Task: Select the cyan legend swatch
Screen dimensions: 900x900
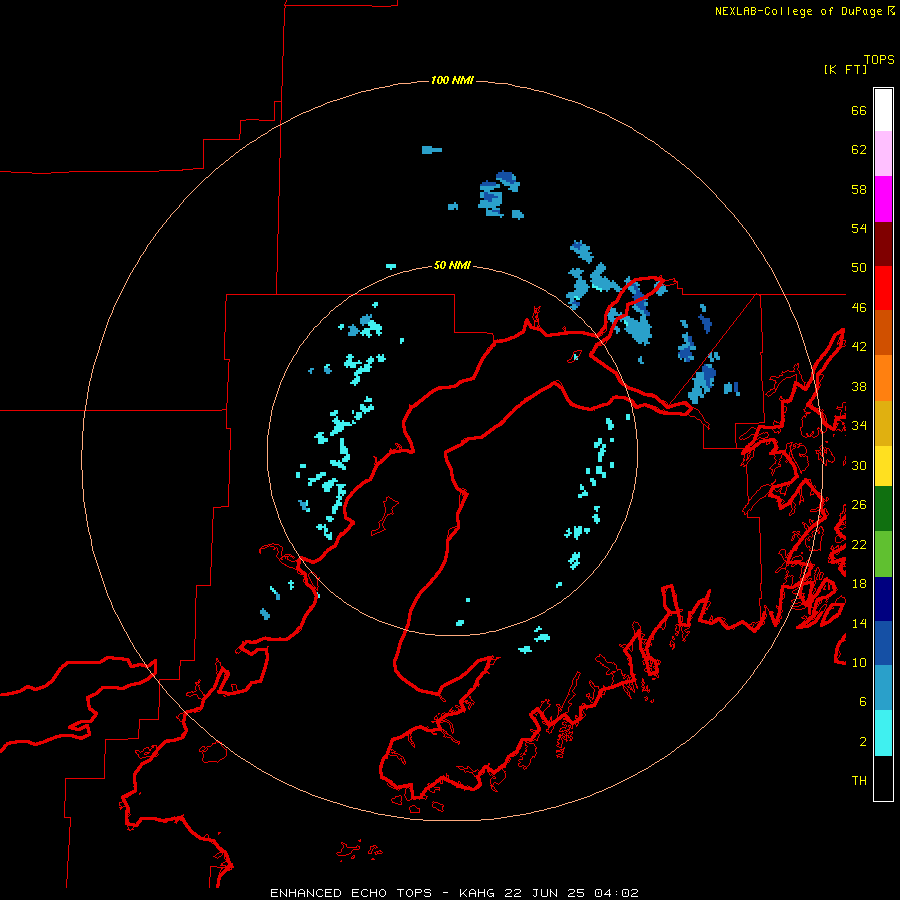Action: 883,733
